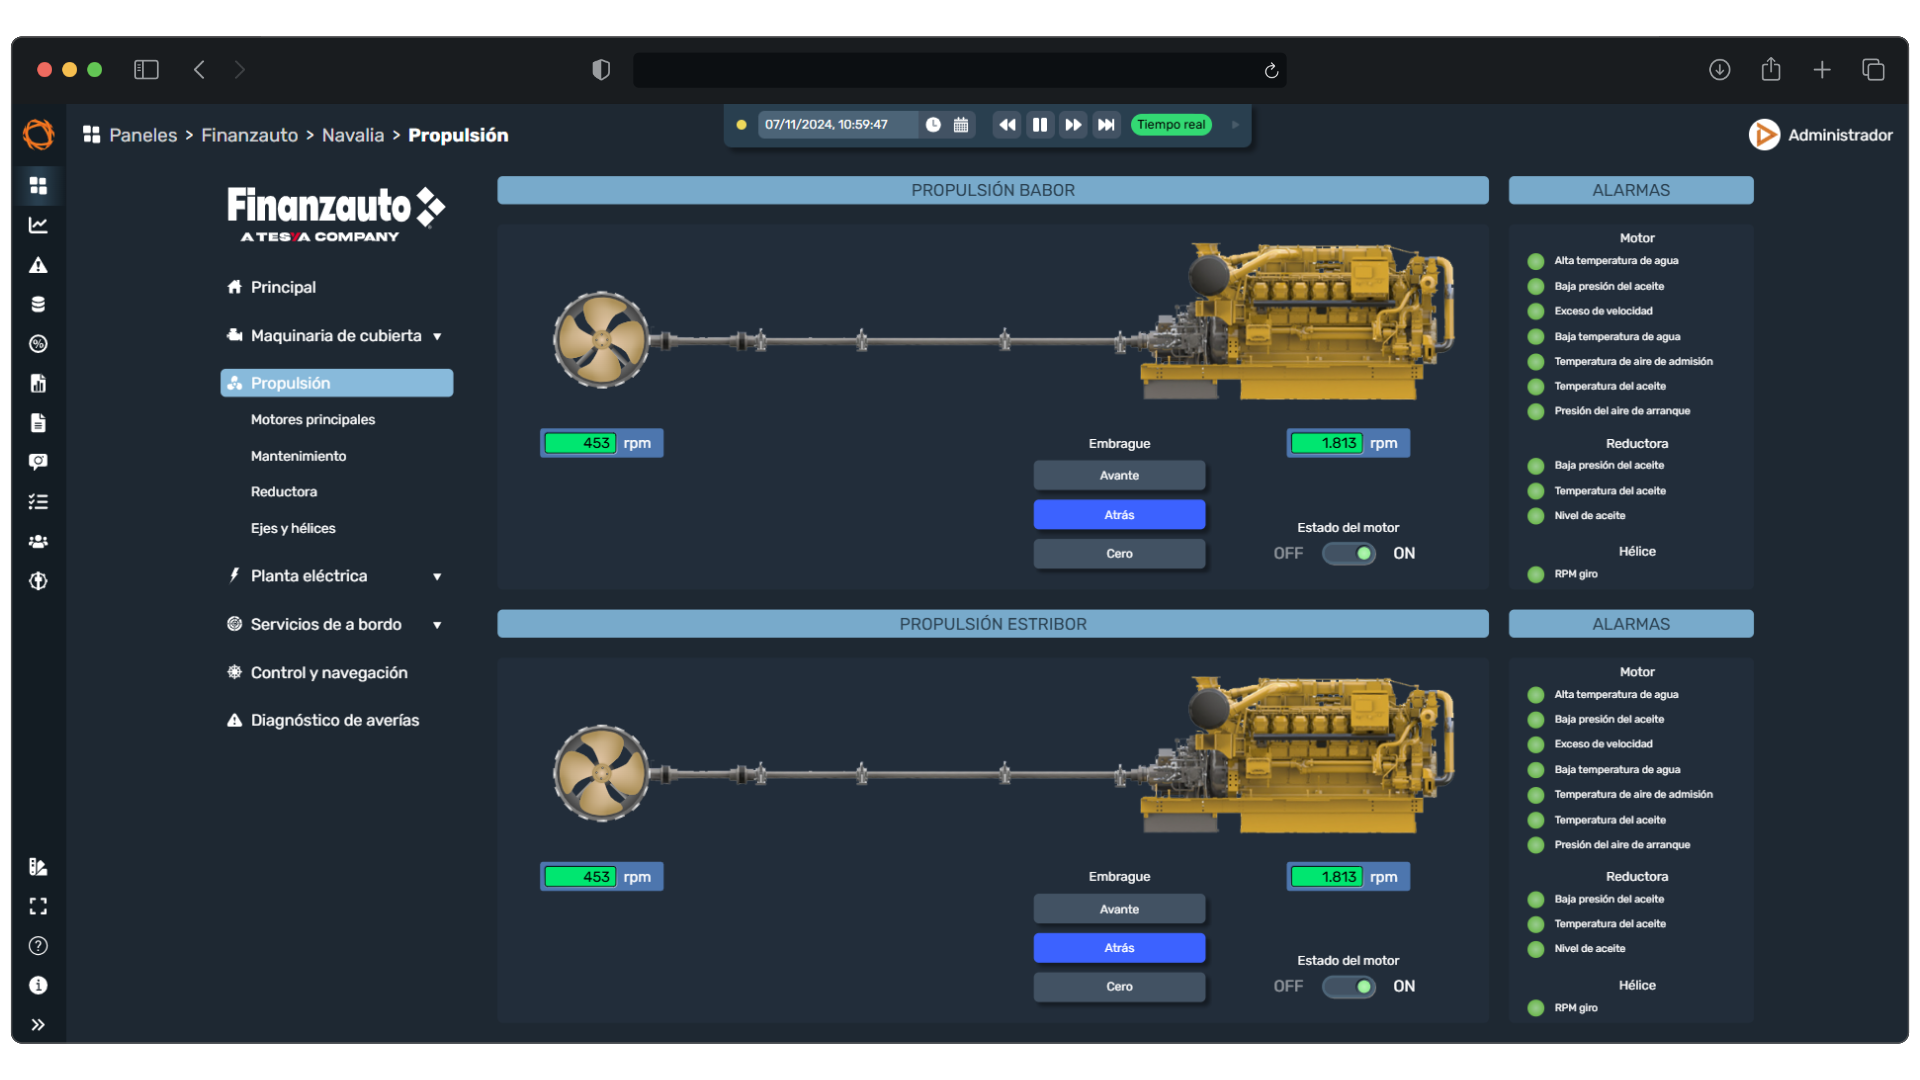Pause the real-time playback
The height and width of the screenshot is (1080, 1920).
click(1040, 124)
